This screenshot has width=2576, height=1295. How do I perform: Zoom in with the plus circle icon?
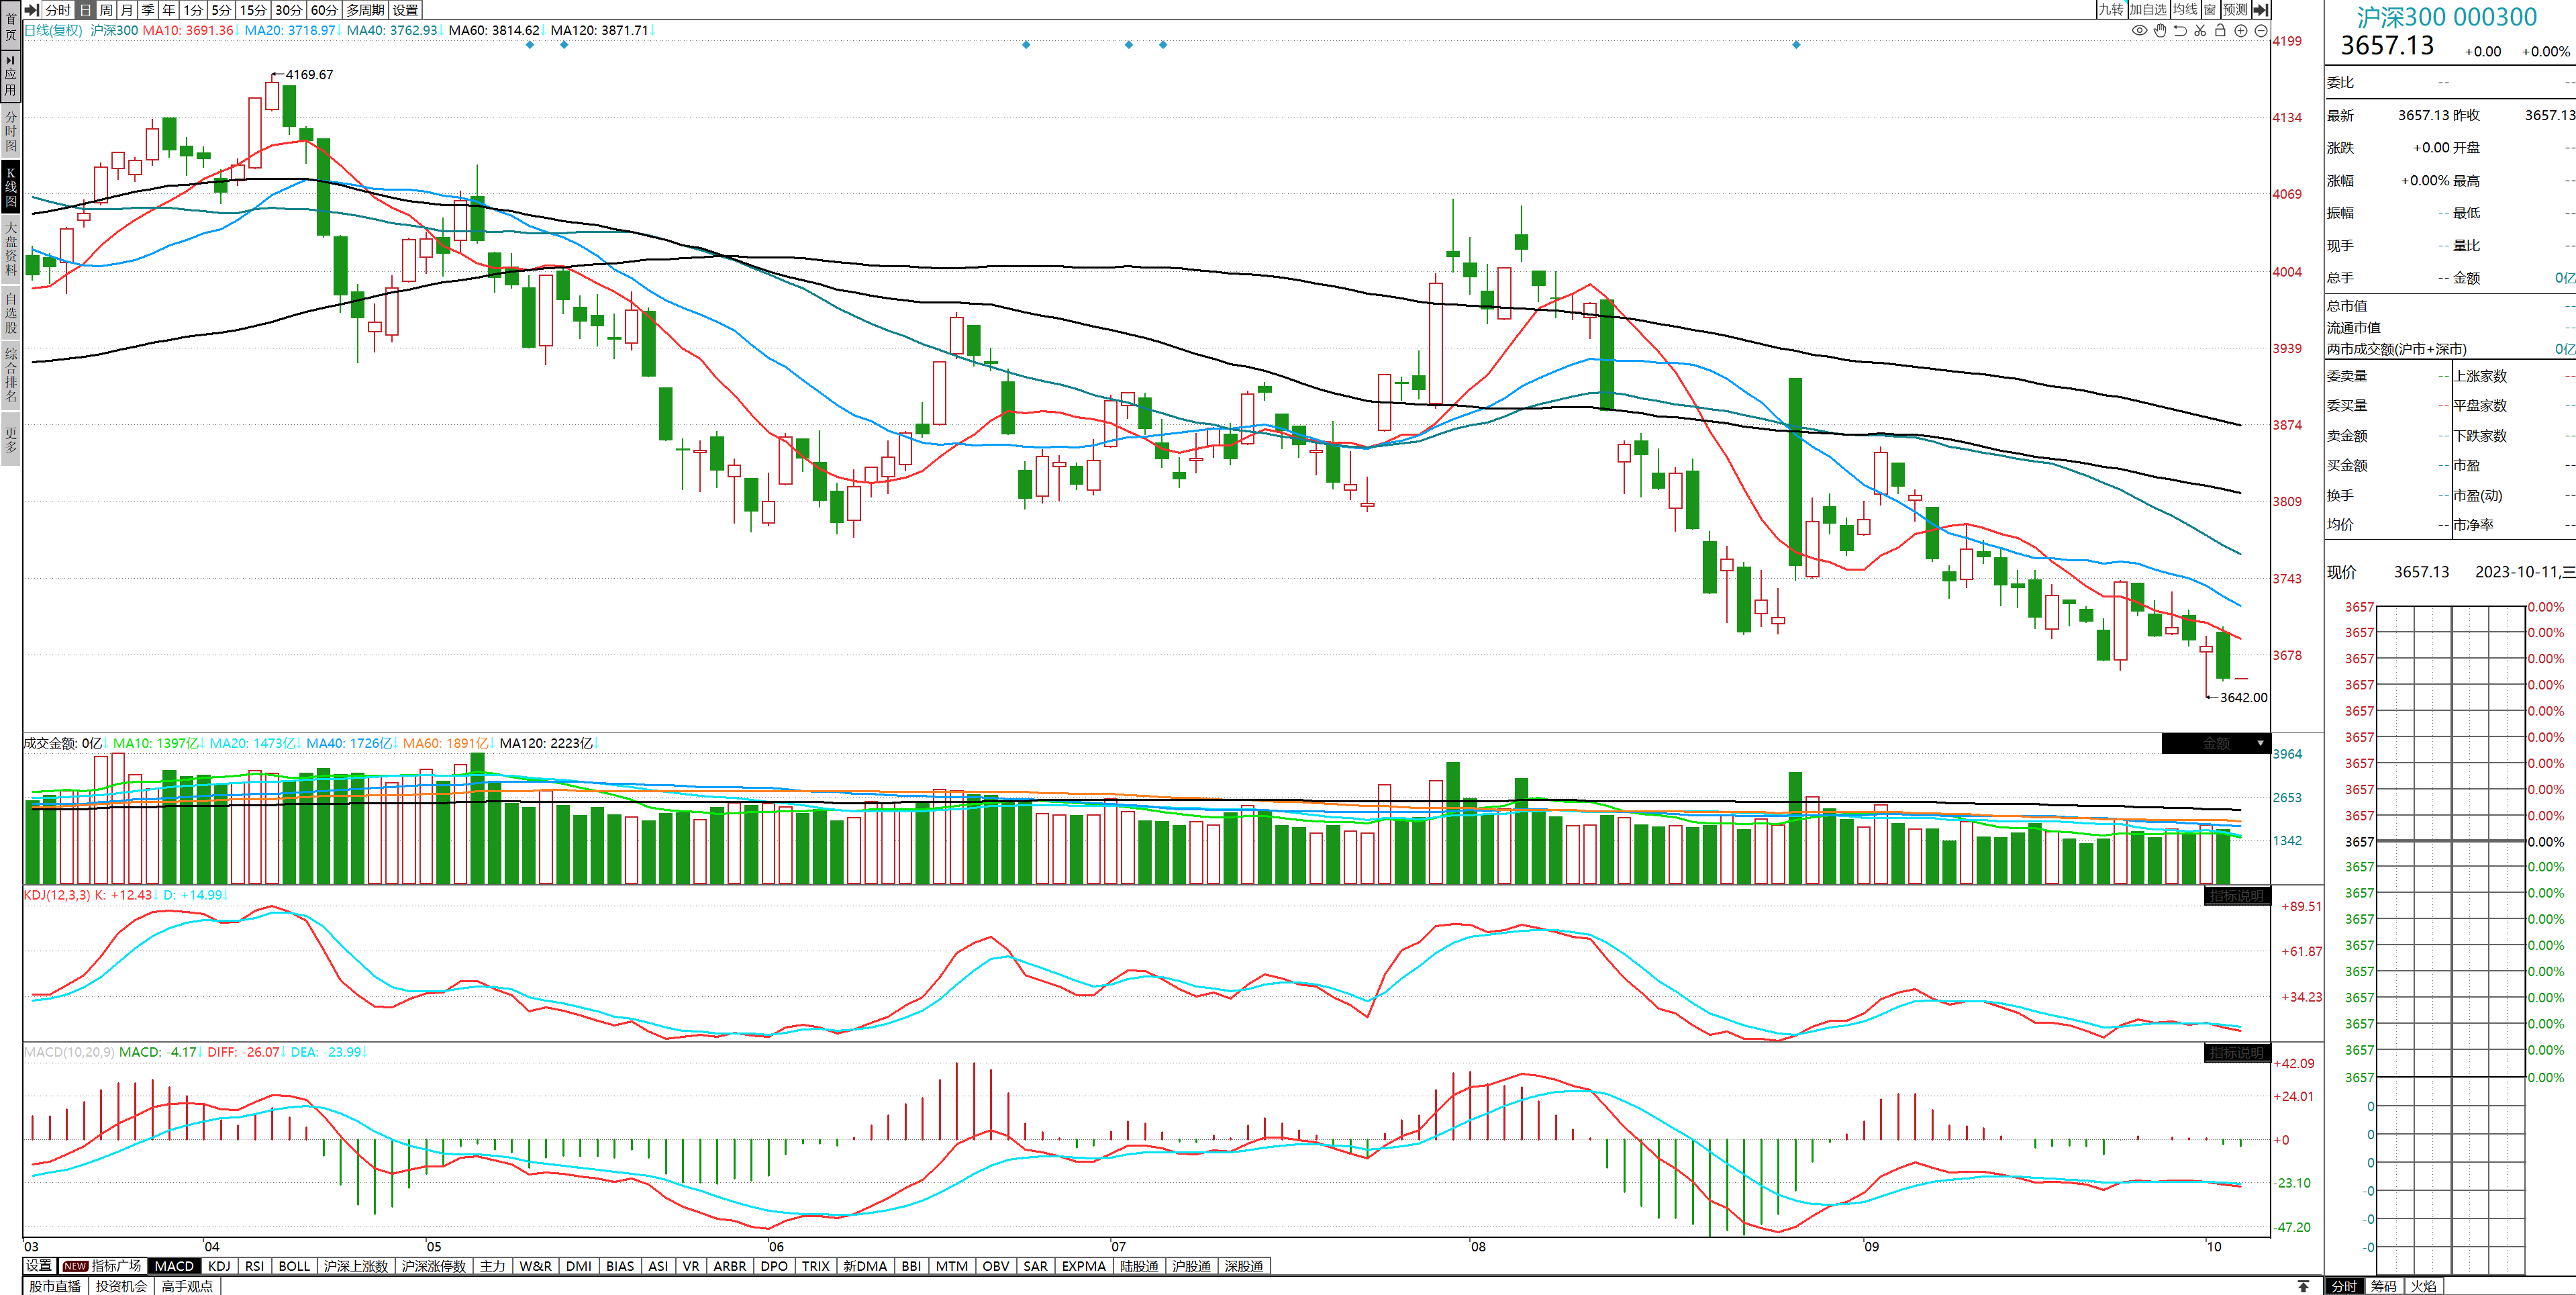pos(2241,30)
